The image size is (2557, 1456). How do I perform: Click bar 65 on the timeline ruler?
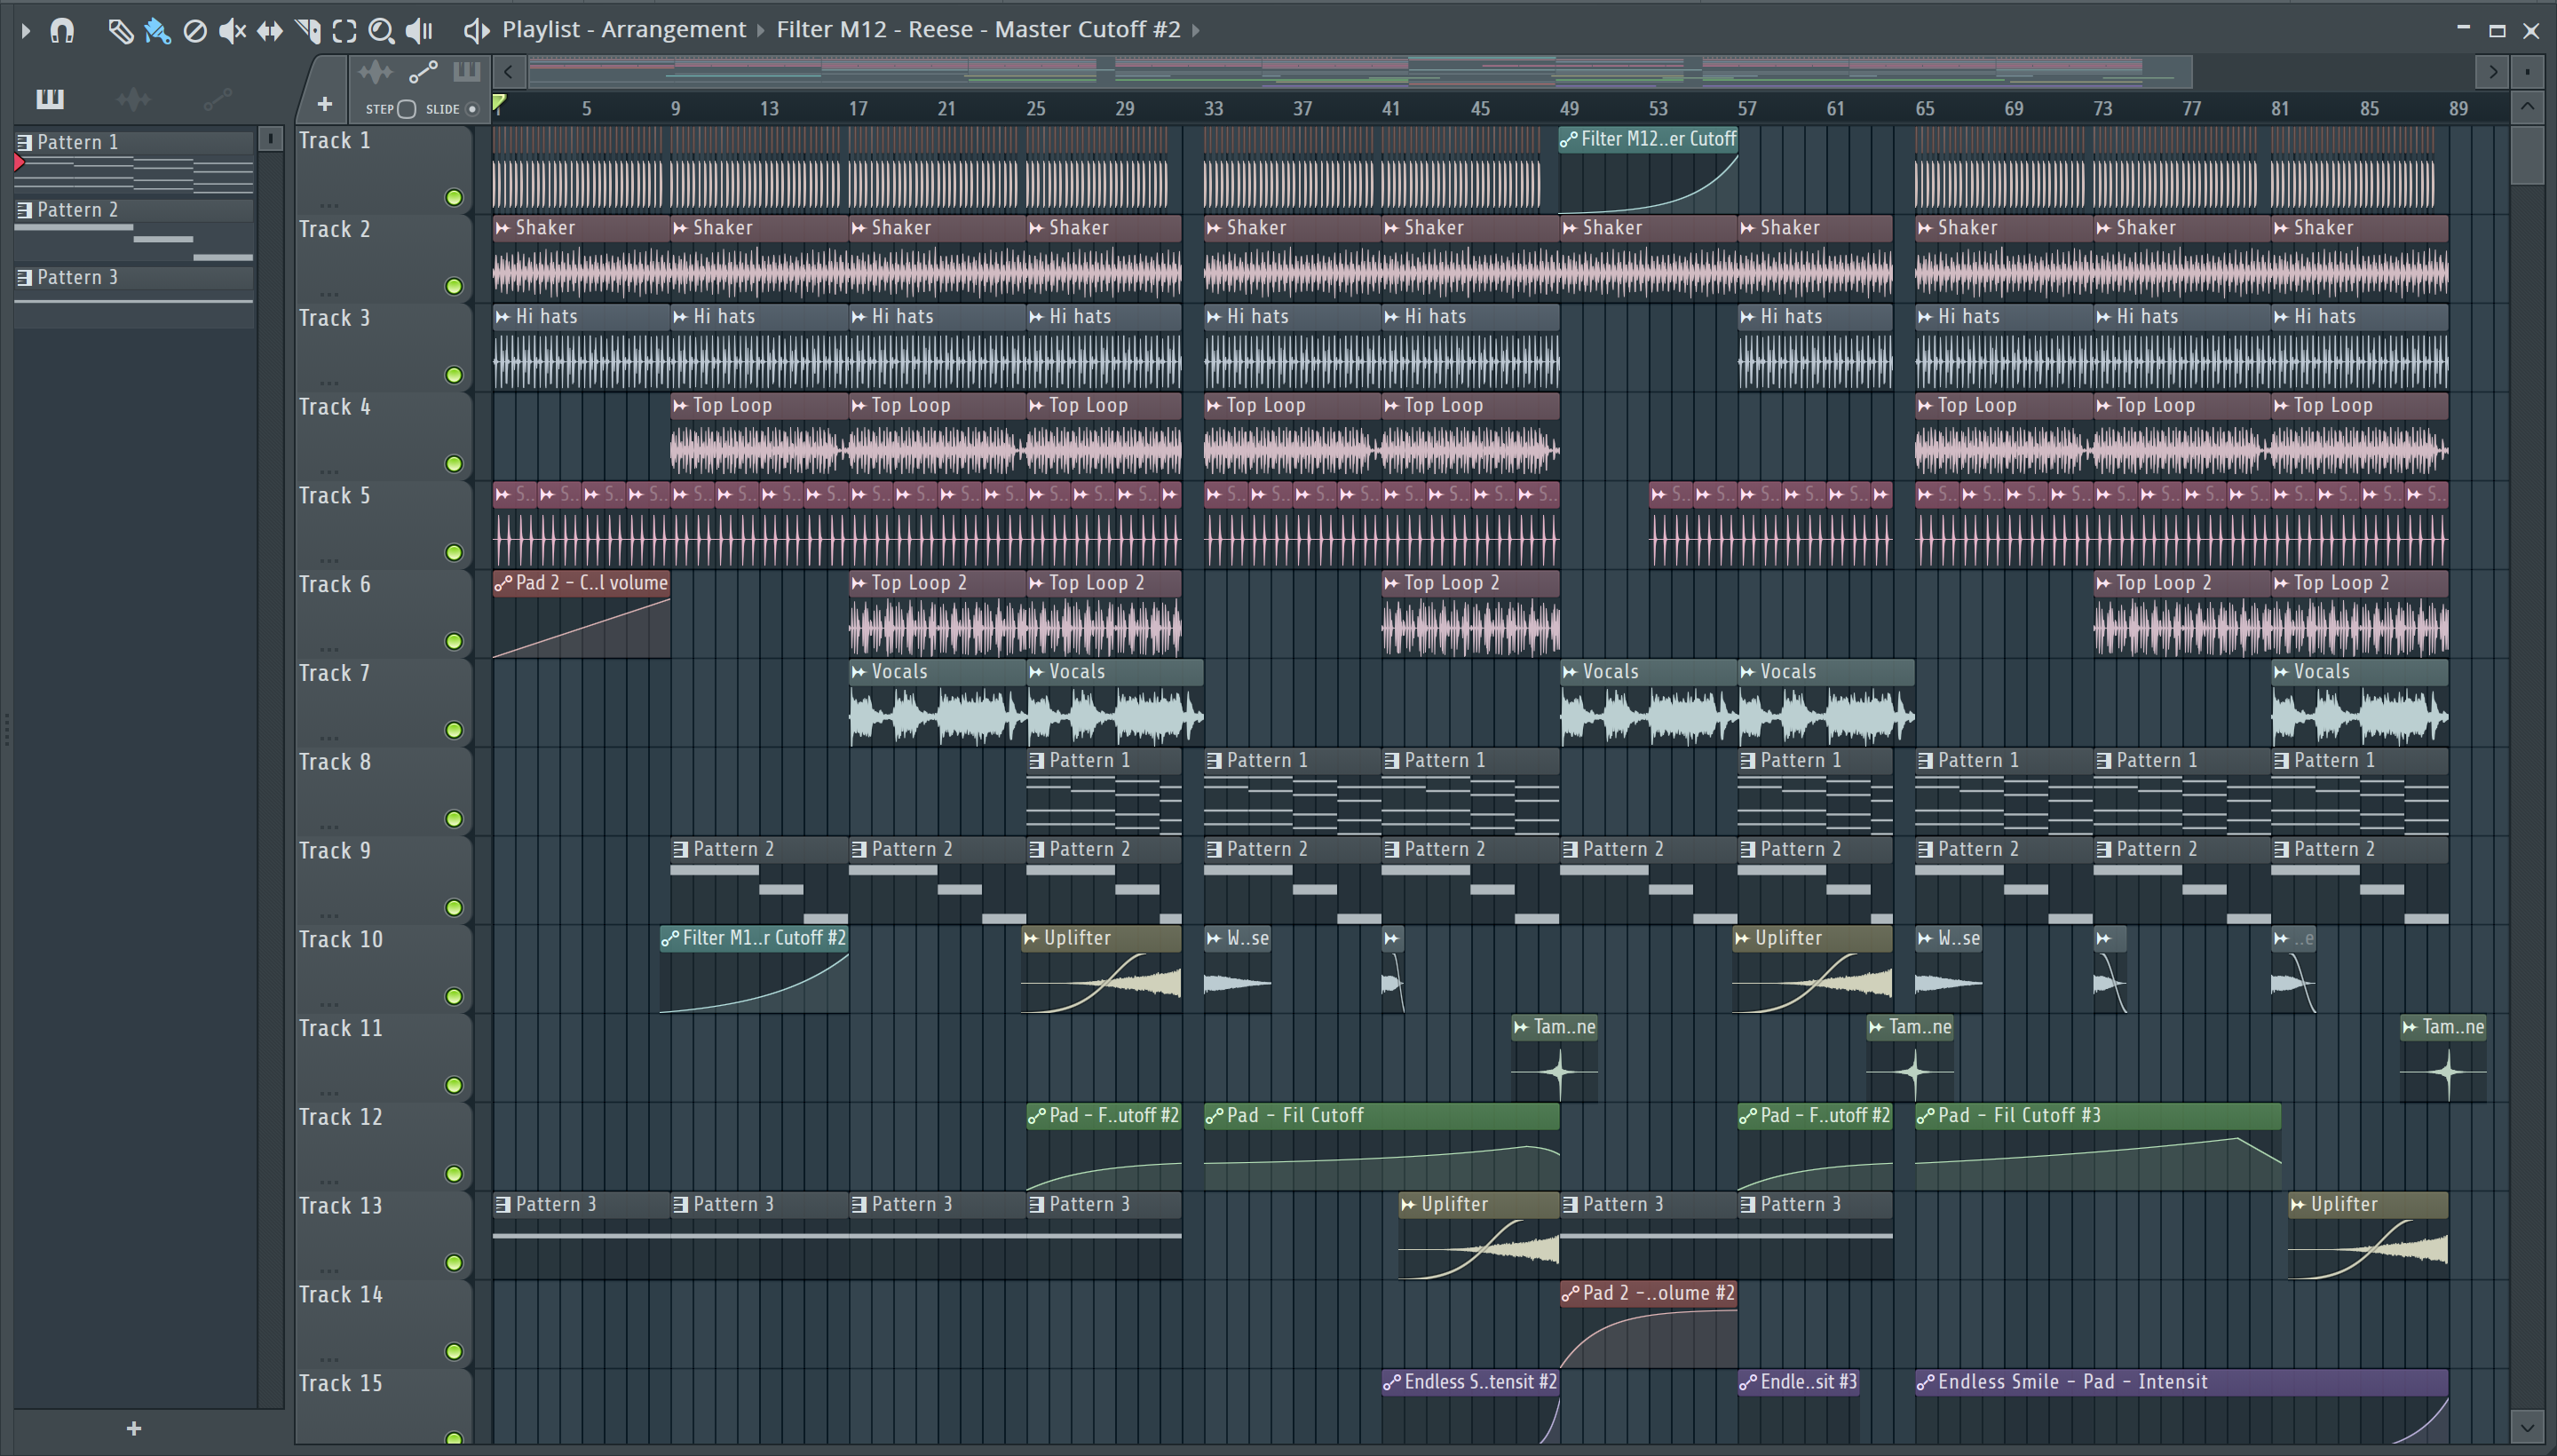coord(1925,108)
